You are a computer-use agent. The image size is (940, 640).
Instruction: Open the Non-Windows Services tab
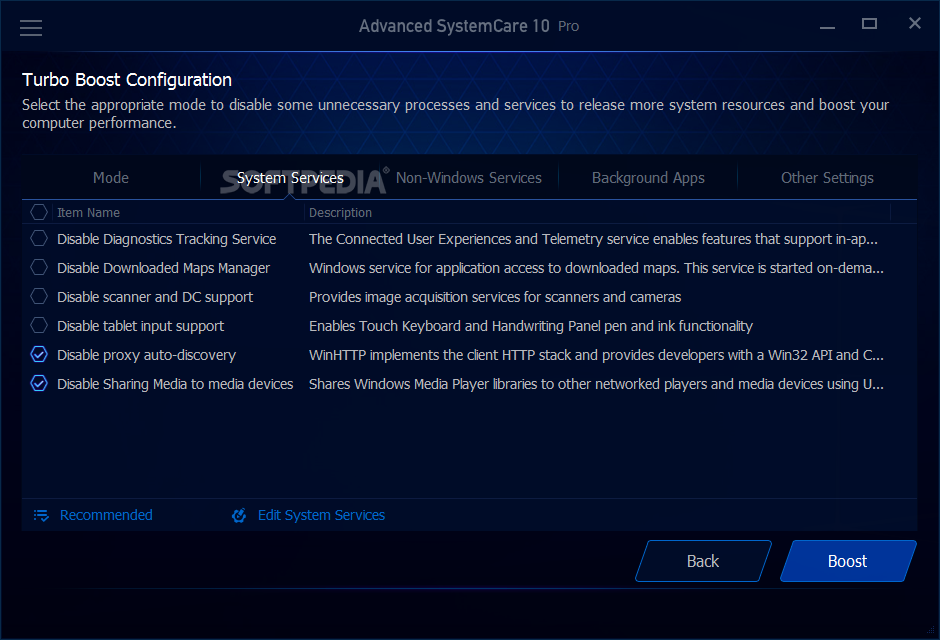click(x=469, y=178)
